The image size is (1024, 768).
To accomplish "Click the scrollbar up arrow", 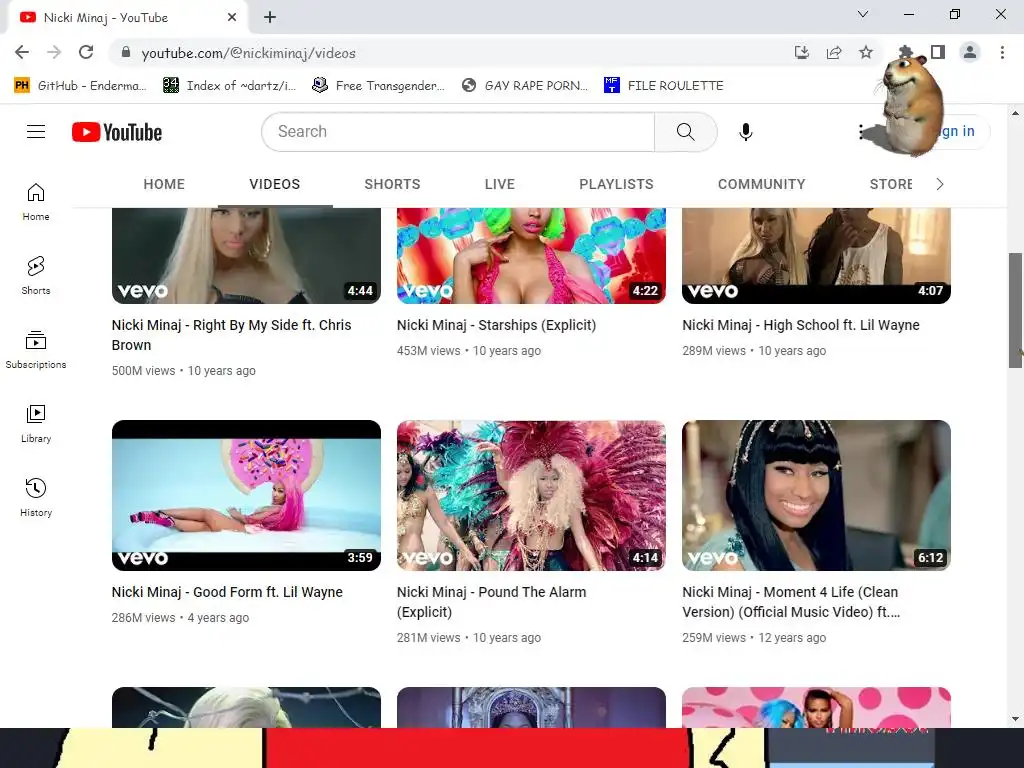I will click(x=1015, y=113).
